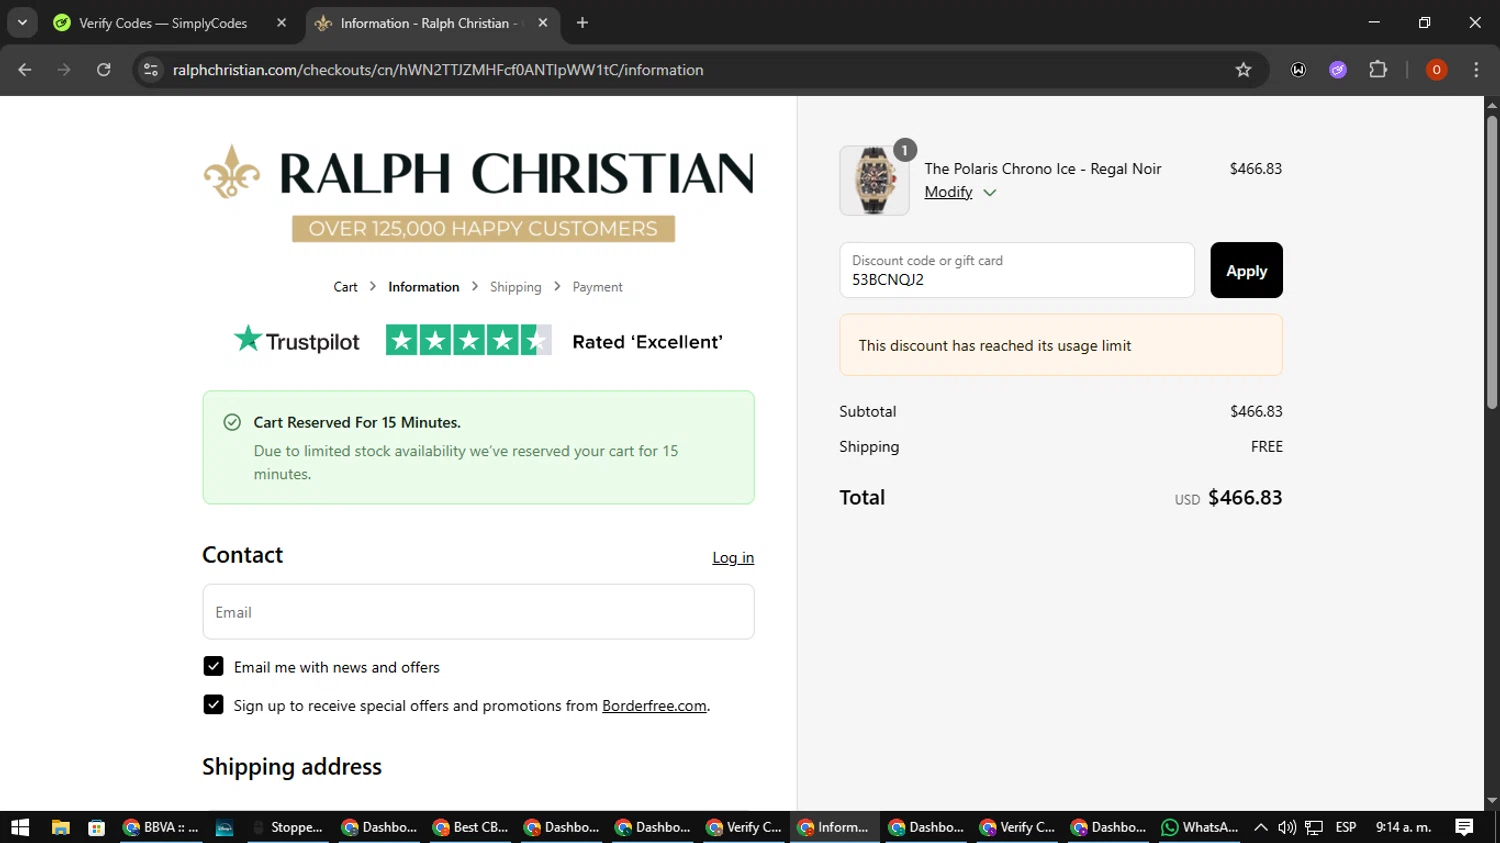
Task: Click the Log in link
Action: click(733, 558)
